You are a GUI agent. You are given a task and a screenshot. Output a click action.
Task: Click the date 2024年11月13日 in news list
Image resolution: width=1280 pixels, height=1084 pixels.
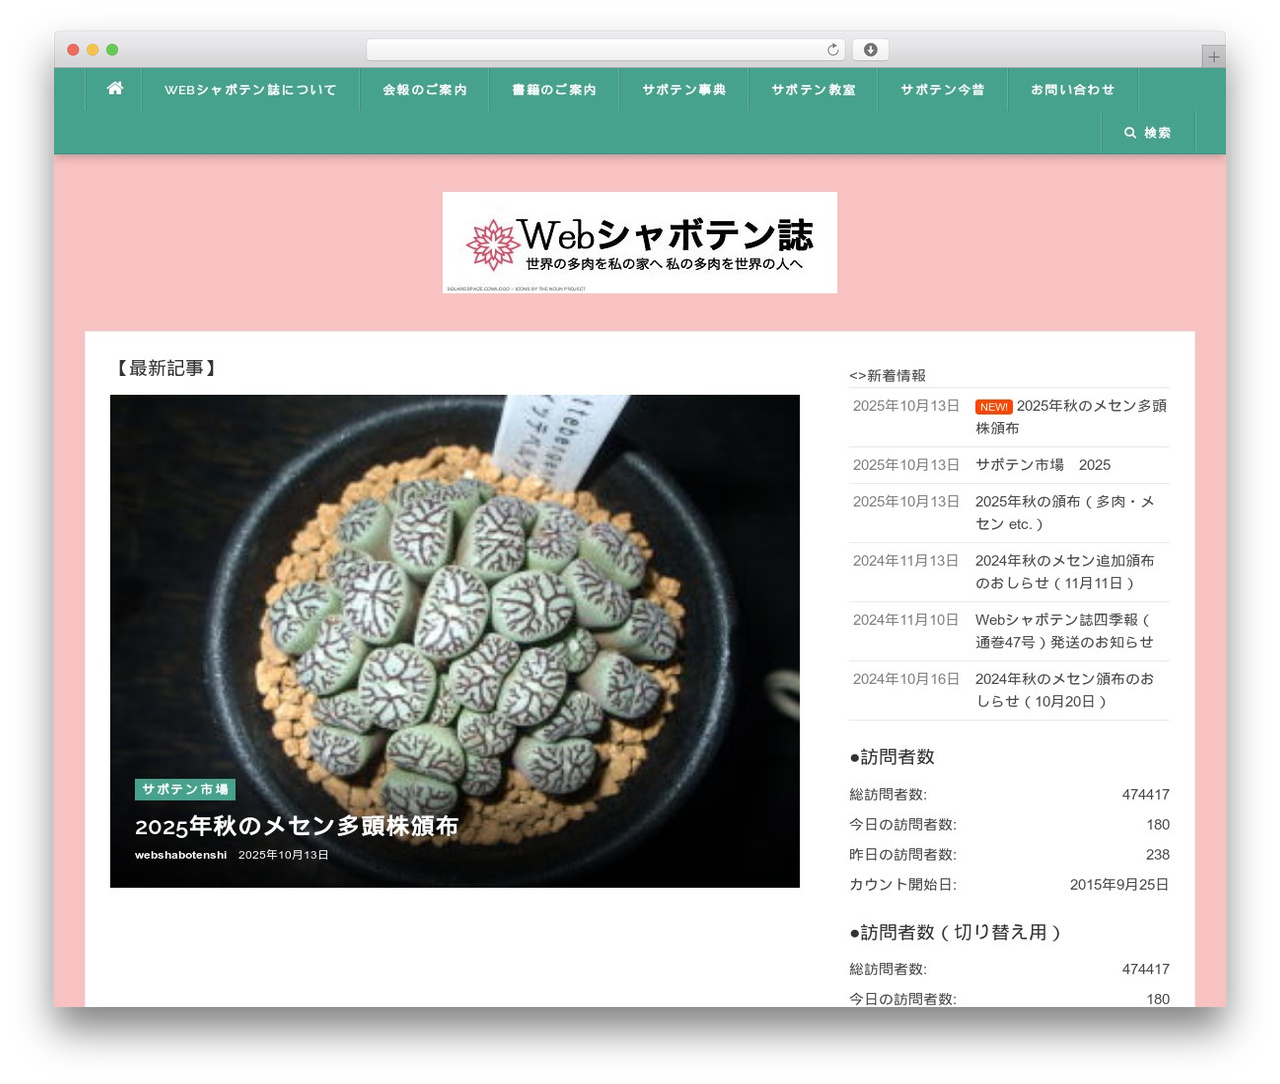pos(906,561)
